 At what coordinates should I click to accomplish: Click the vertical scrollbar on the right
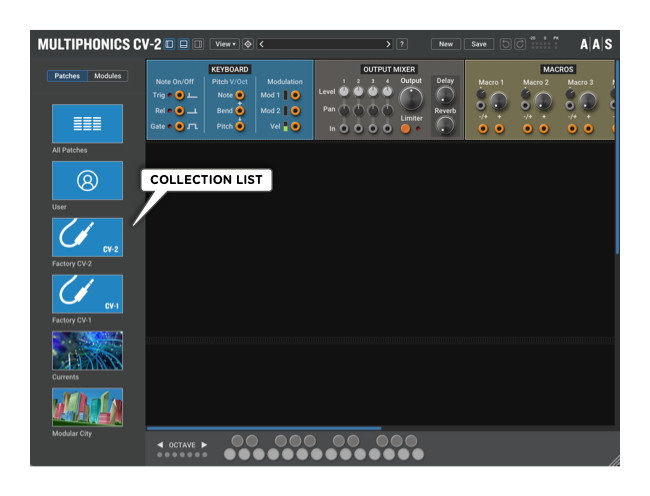617,157
